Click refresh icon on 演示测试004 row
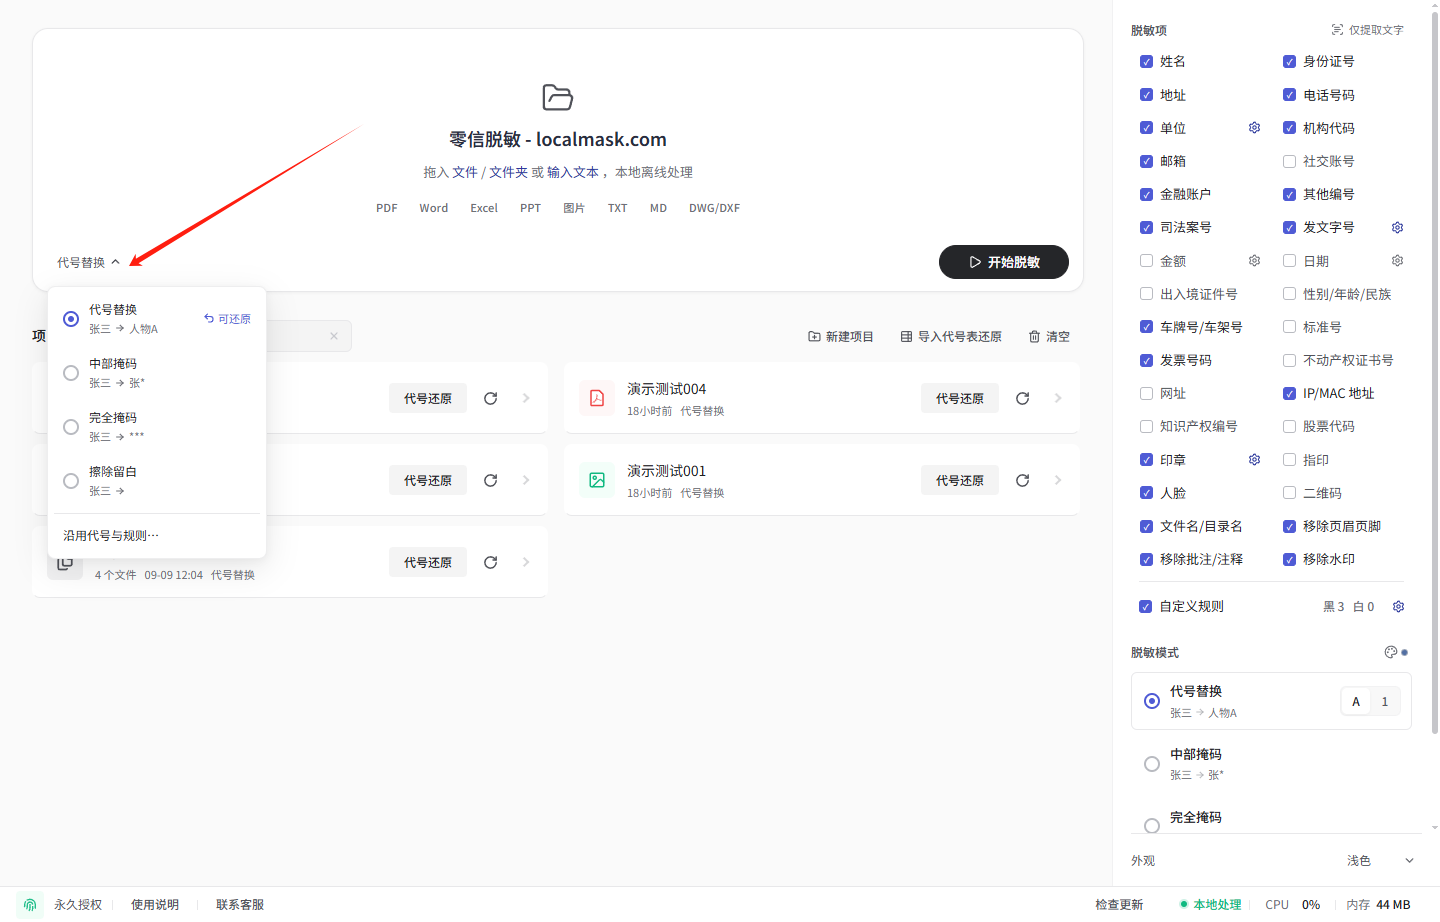Screen dimensions: 1440x922 (x=1022, y=398)
